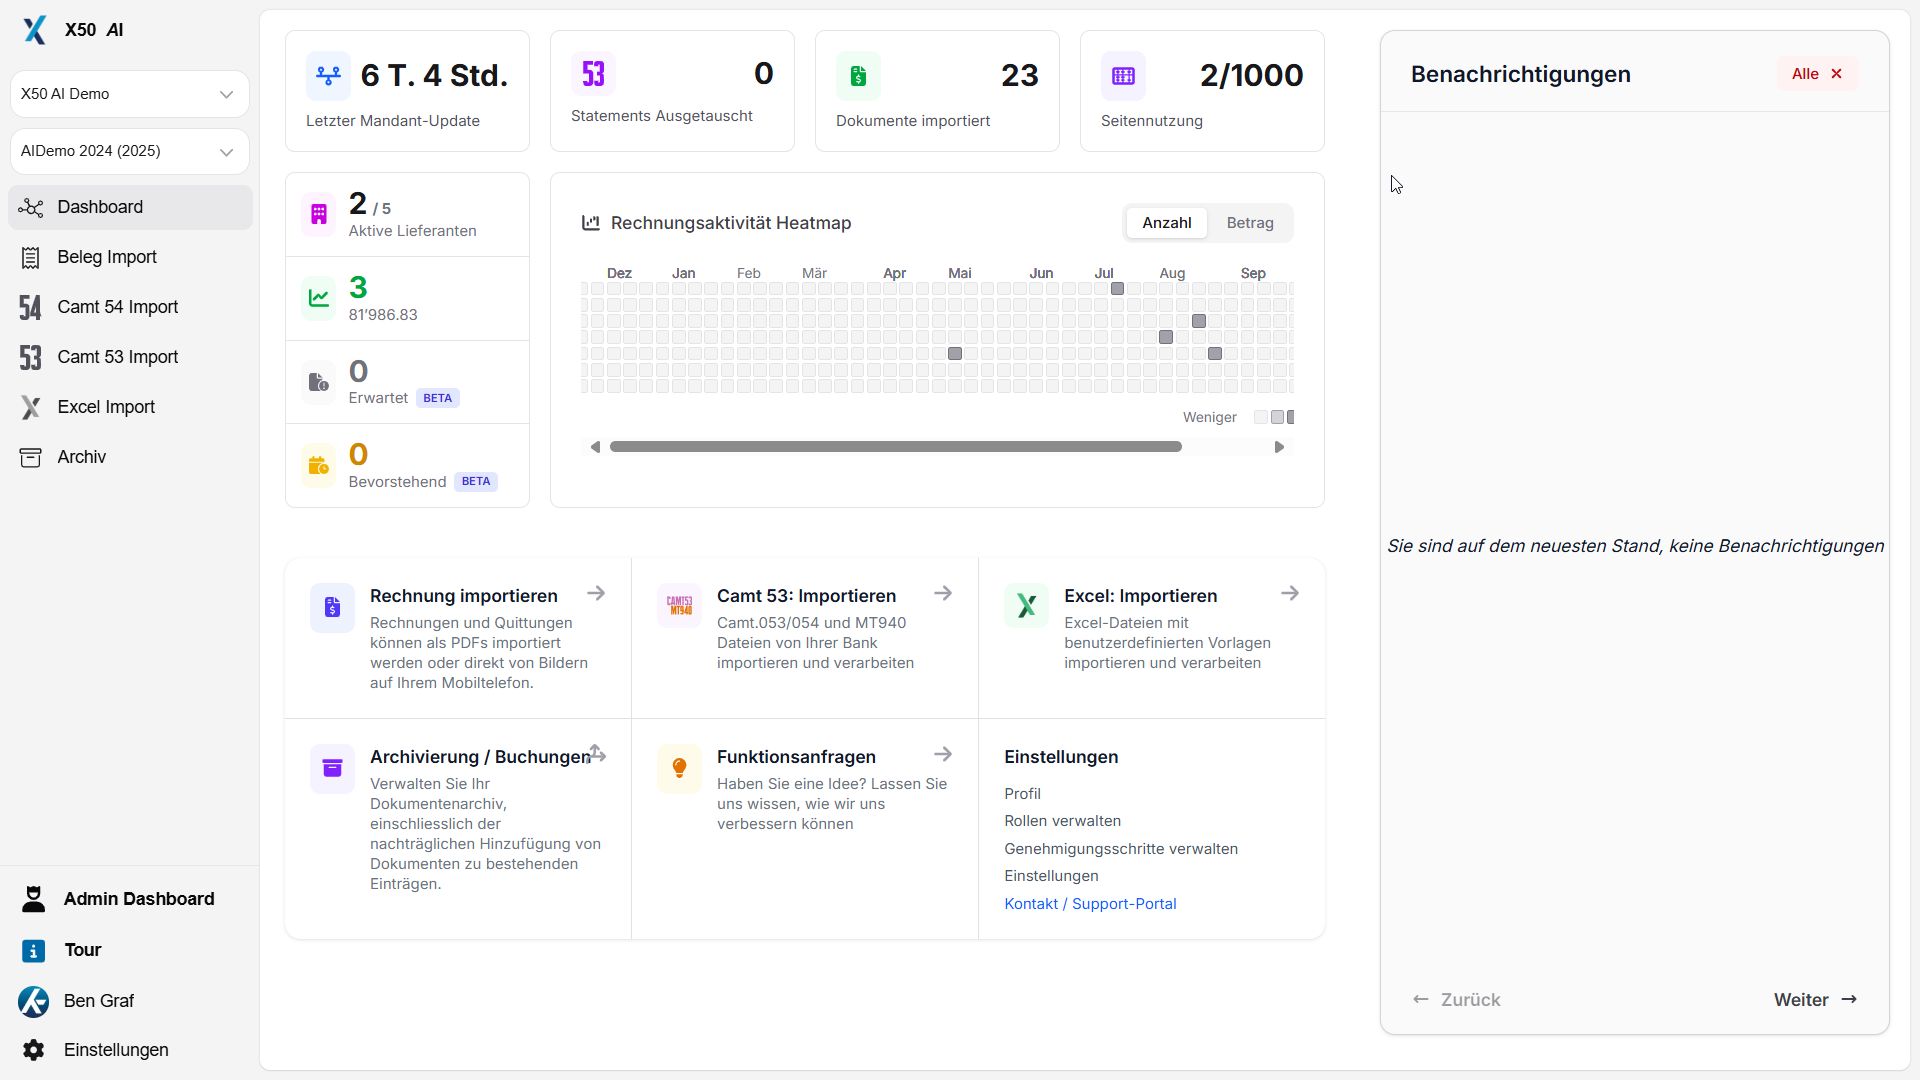Click the Camt 53 Import sidebar icon
The height and width of the screenshot is (1080, 1920).
[x=31, y=357]
